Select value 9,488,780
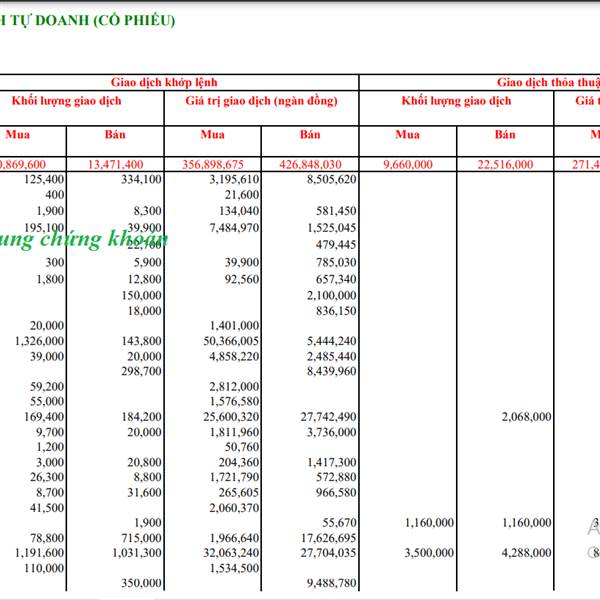Image resolution: width=600 pixels, height=600 pixels. 332,583
